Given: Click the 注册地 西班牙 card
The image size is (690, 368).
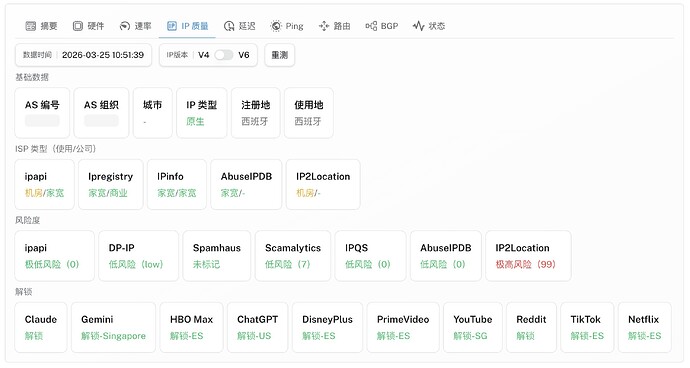Looking at the screenshot, I should (255, 113).
